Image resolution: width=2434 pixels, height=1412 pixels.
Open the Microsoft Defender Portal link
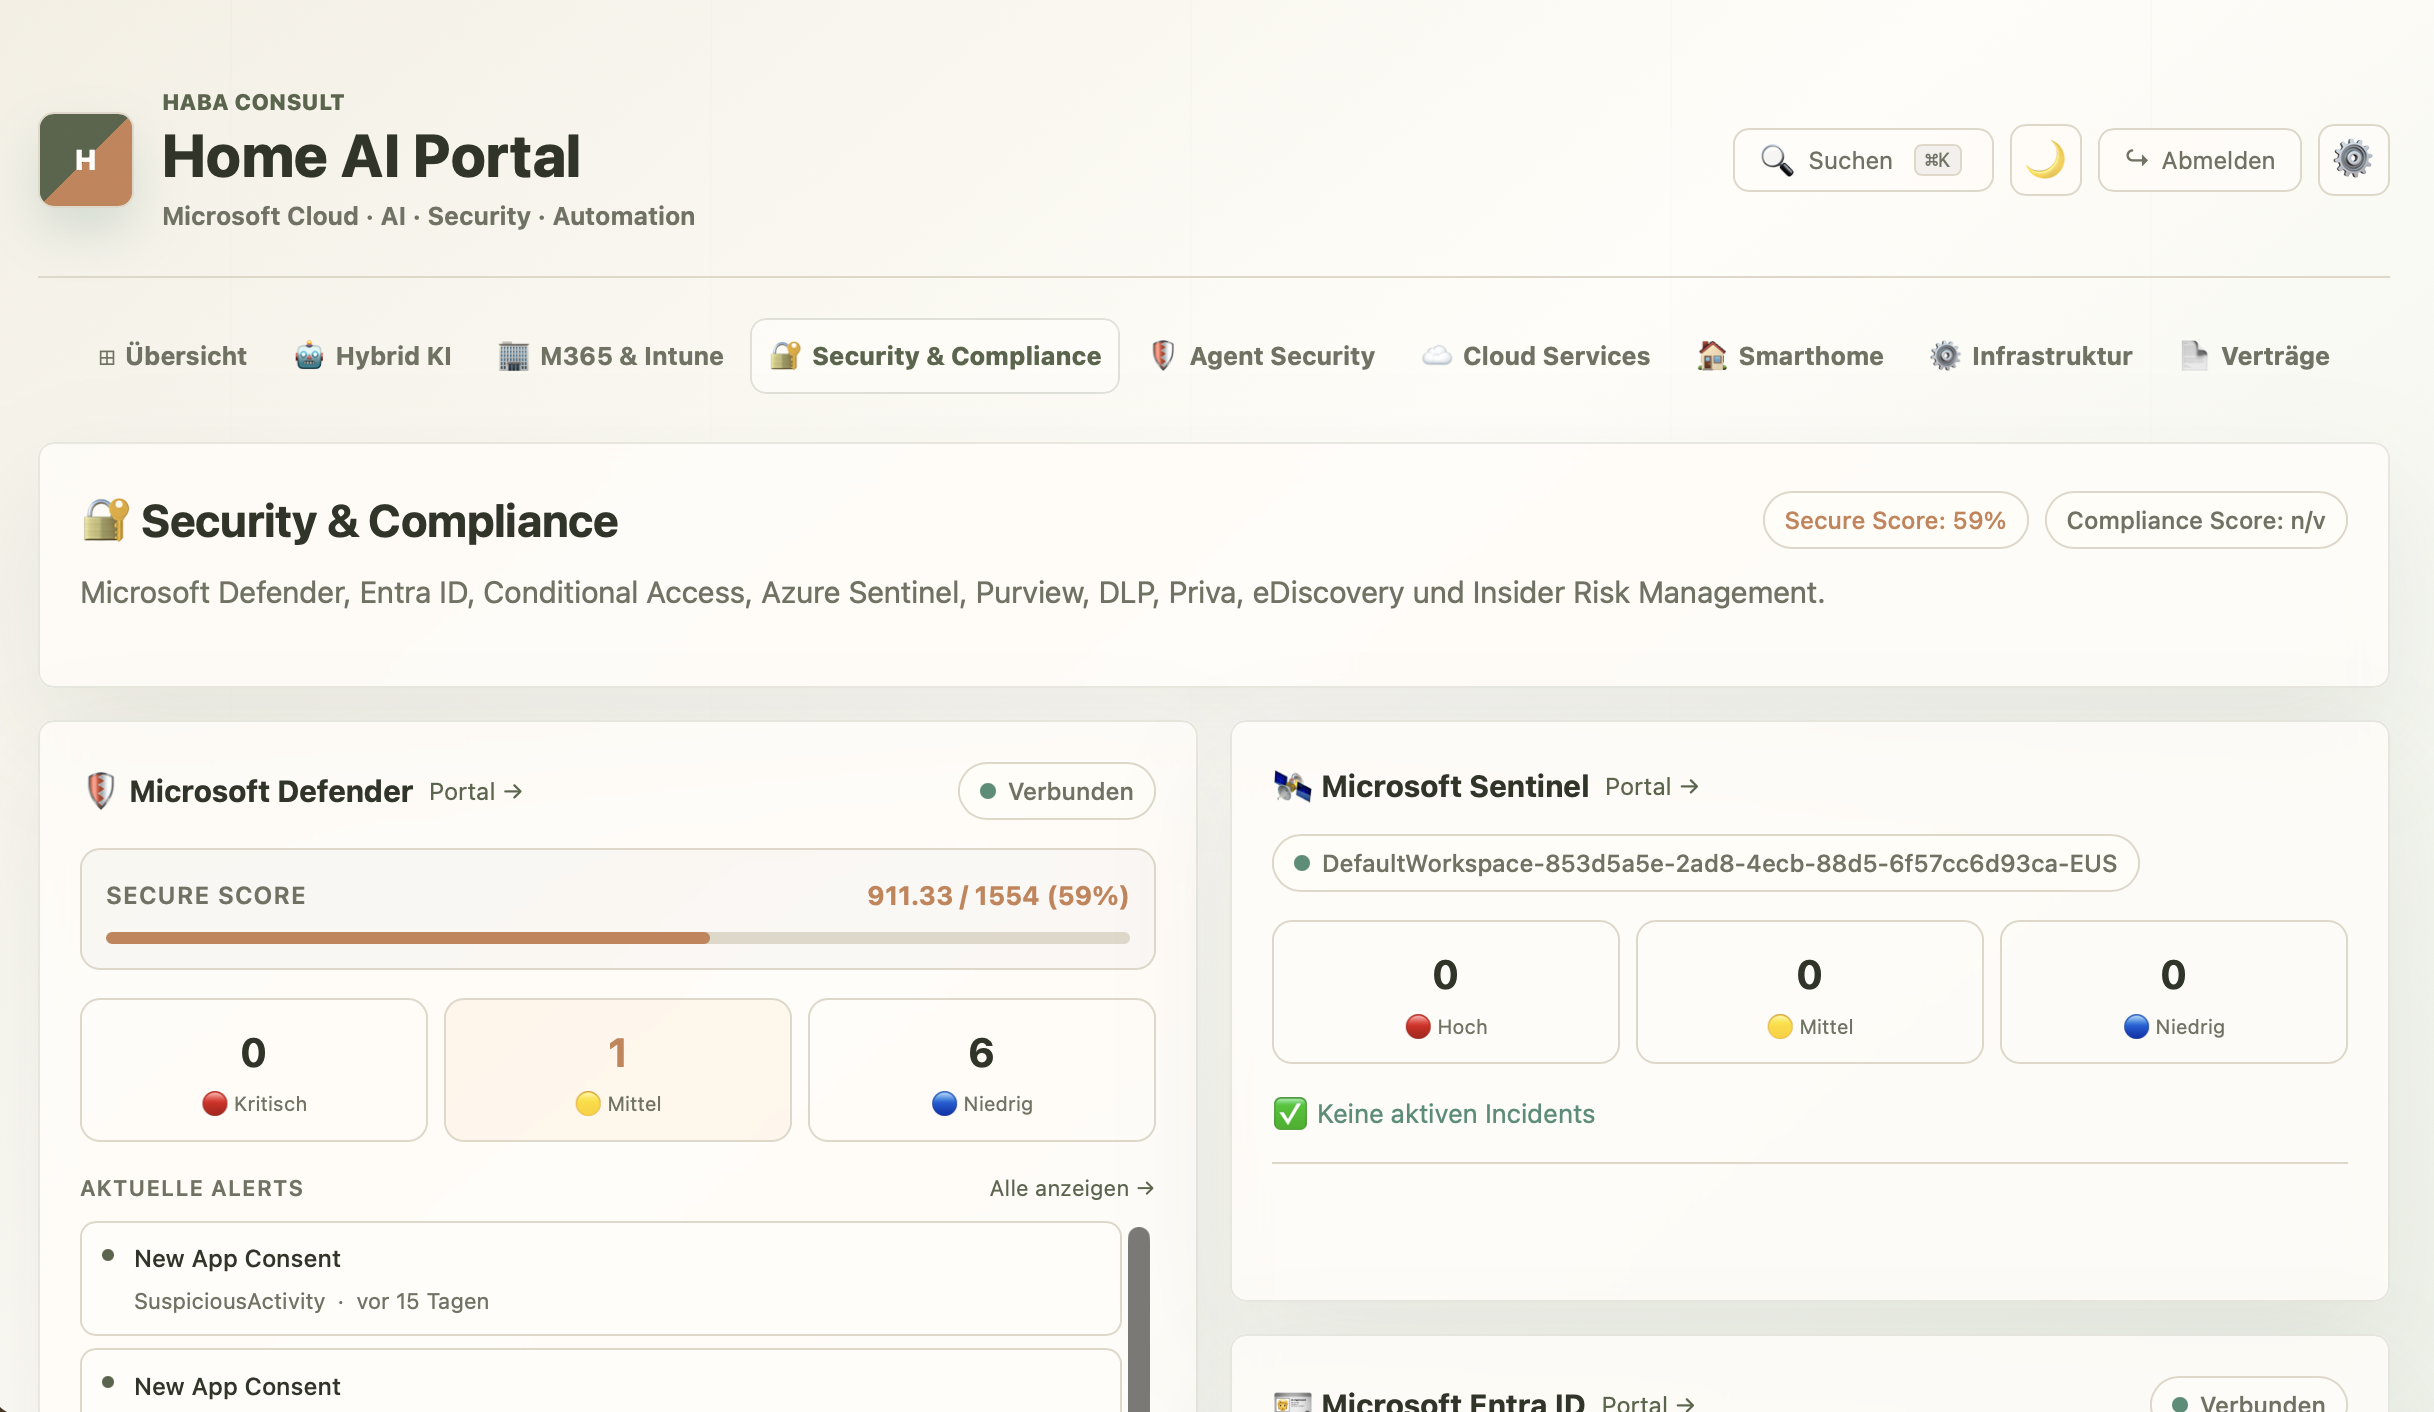point(476,792)
